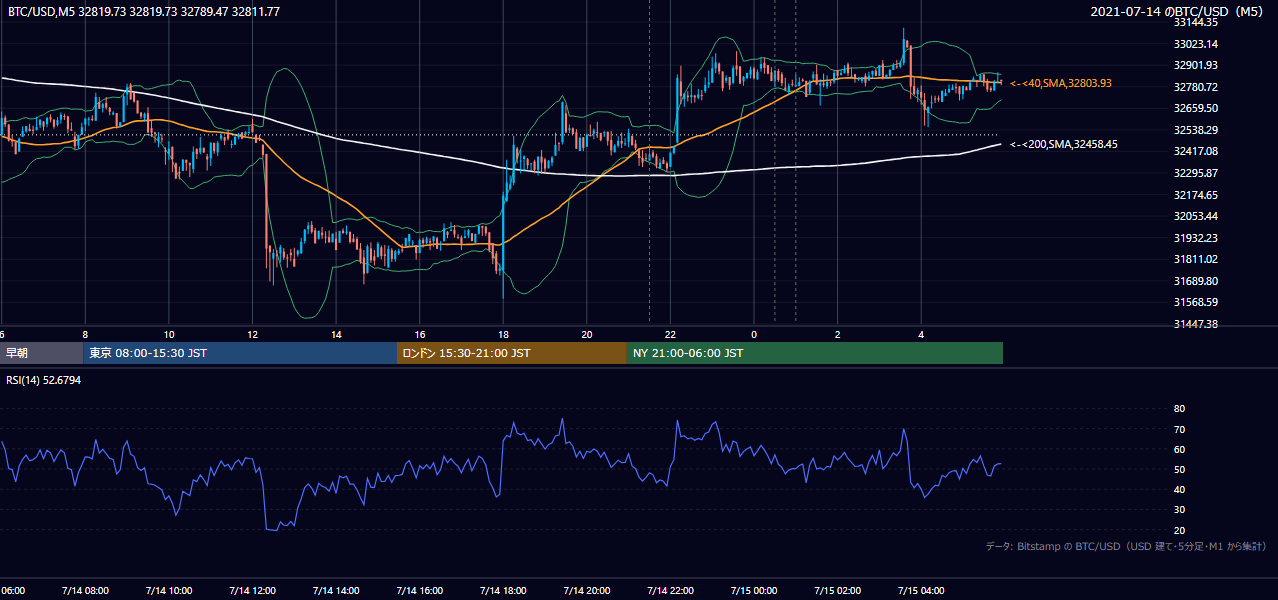The image size is (1278, 600).
Task: Click the 東京 08:00-15:30 JST session bar
Action: point(240,353)
